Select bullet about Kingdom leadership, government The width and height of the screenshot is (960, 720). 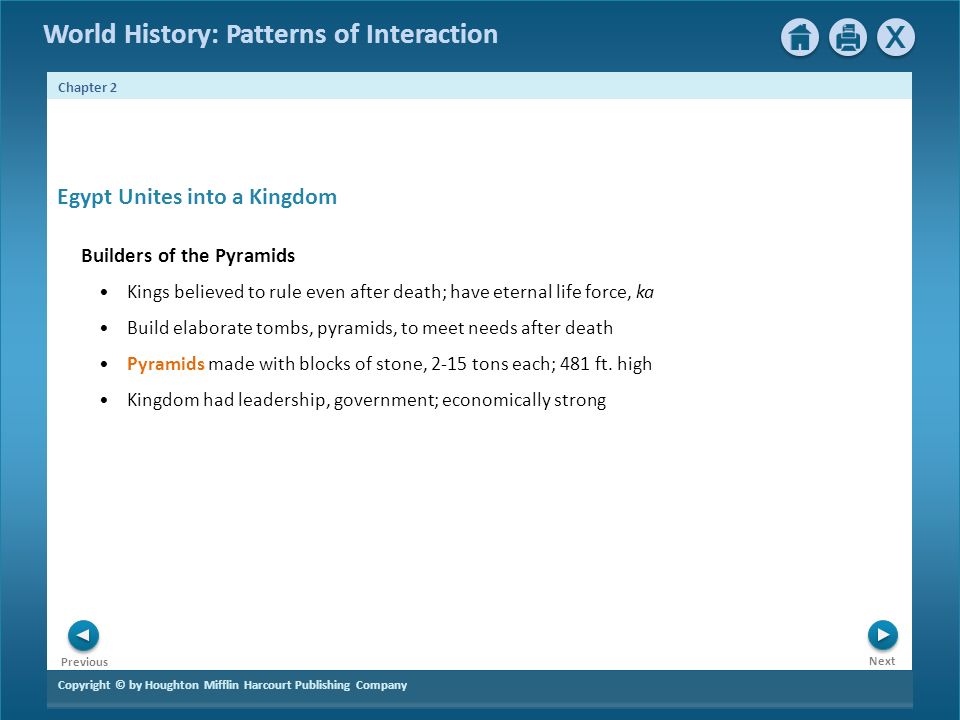click(x=366, y=400)
